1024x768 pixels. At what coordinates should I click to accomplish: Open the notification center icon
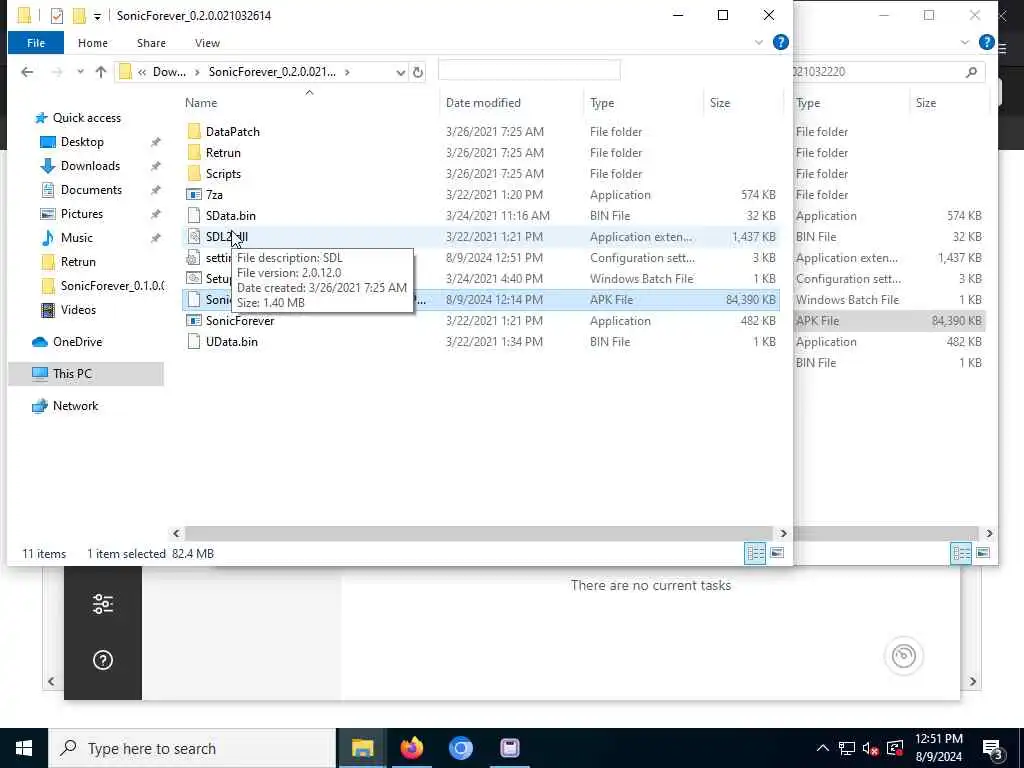tap(993, 750)
